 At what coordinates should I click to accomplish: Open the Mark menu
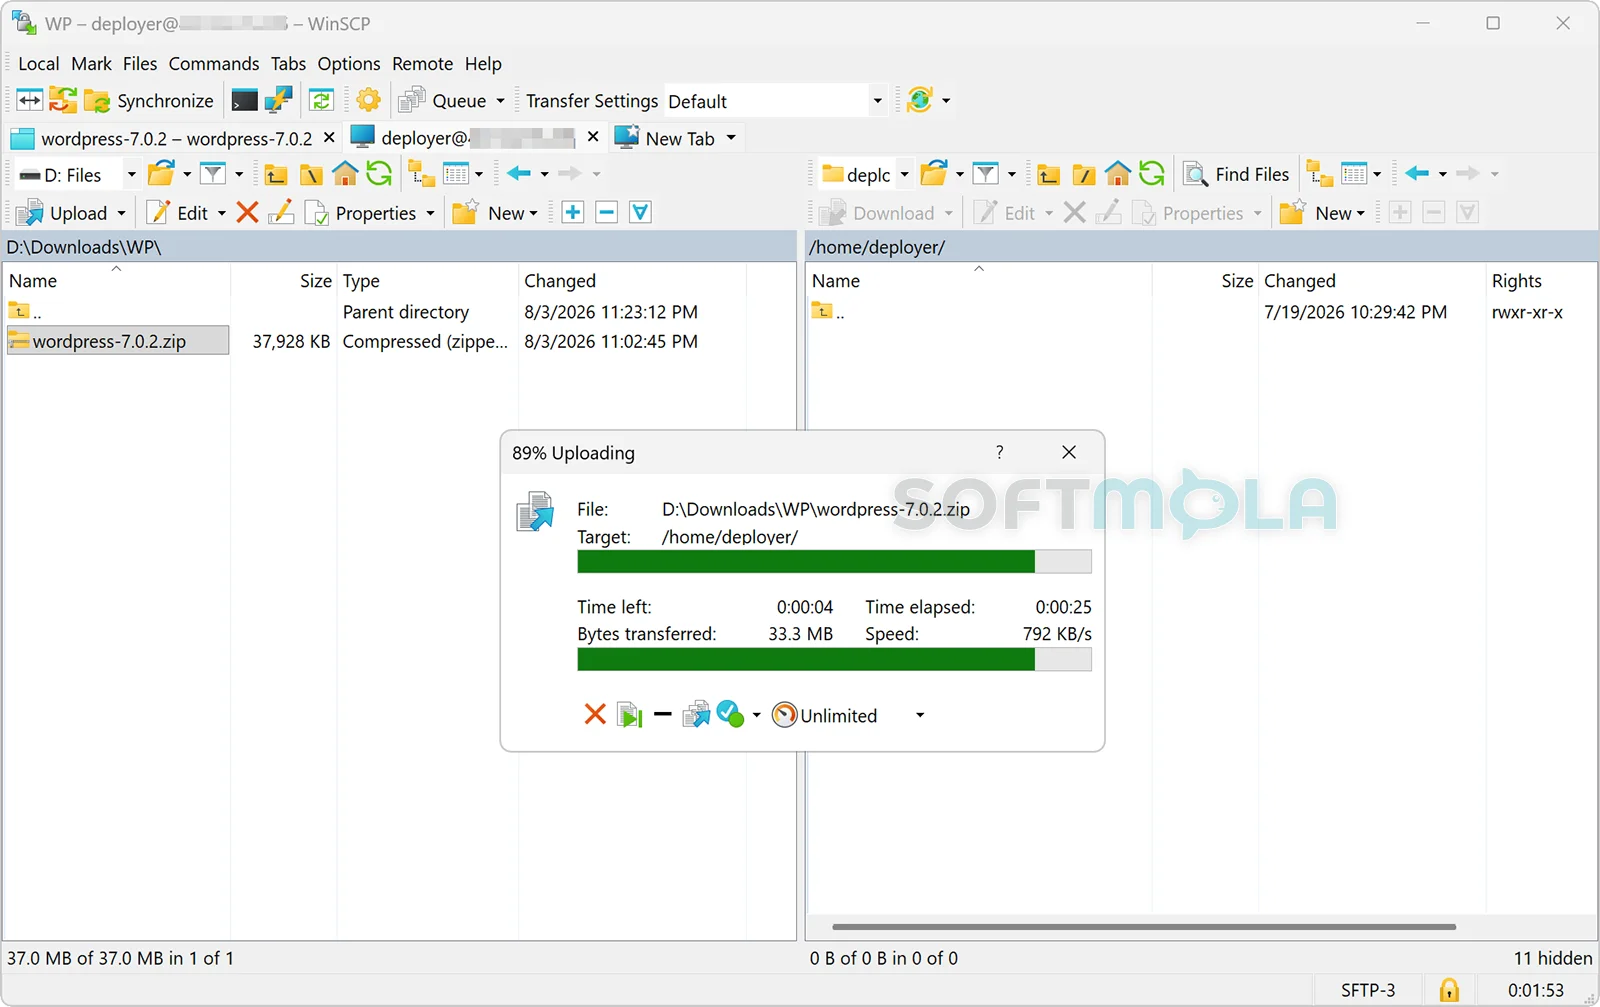tap(92, 64)
